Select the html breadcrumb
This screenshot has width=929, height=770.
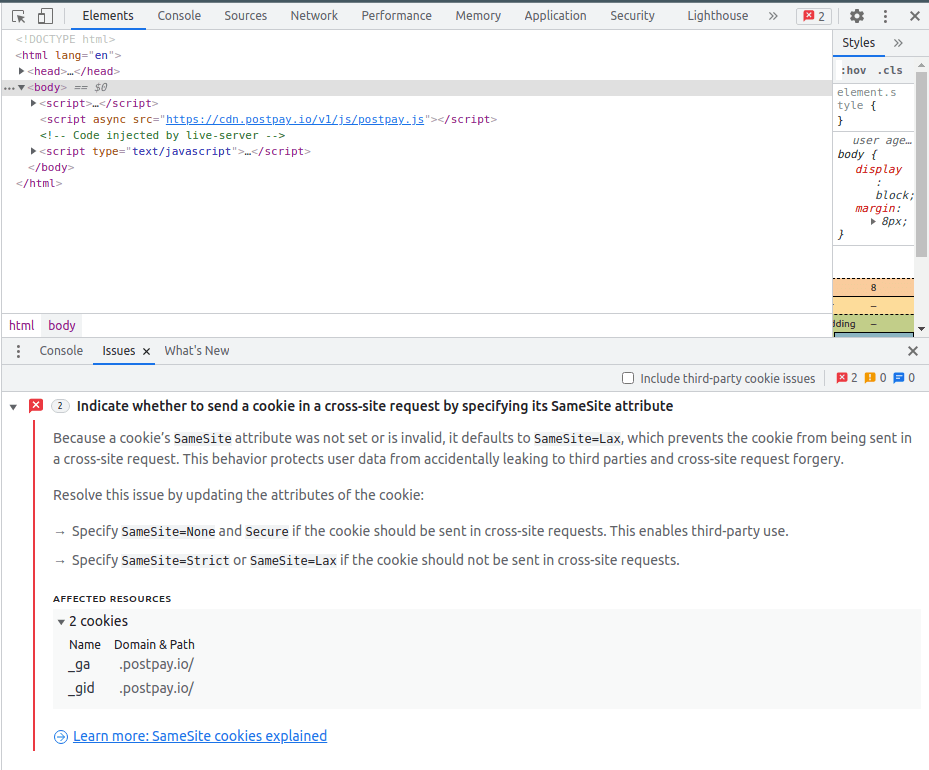click(x=21, y=326)
